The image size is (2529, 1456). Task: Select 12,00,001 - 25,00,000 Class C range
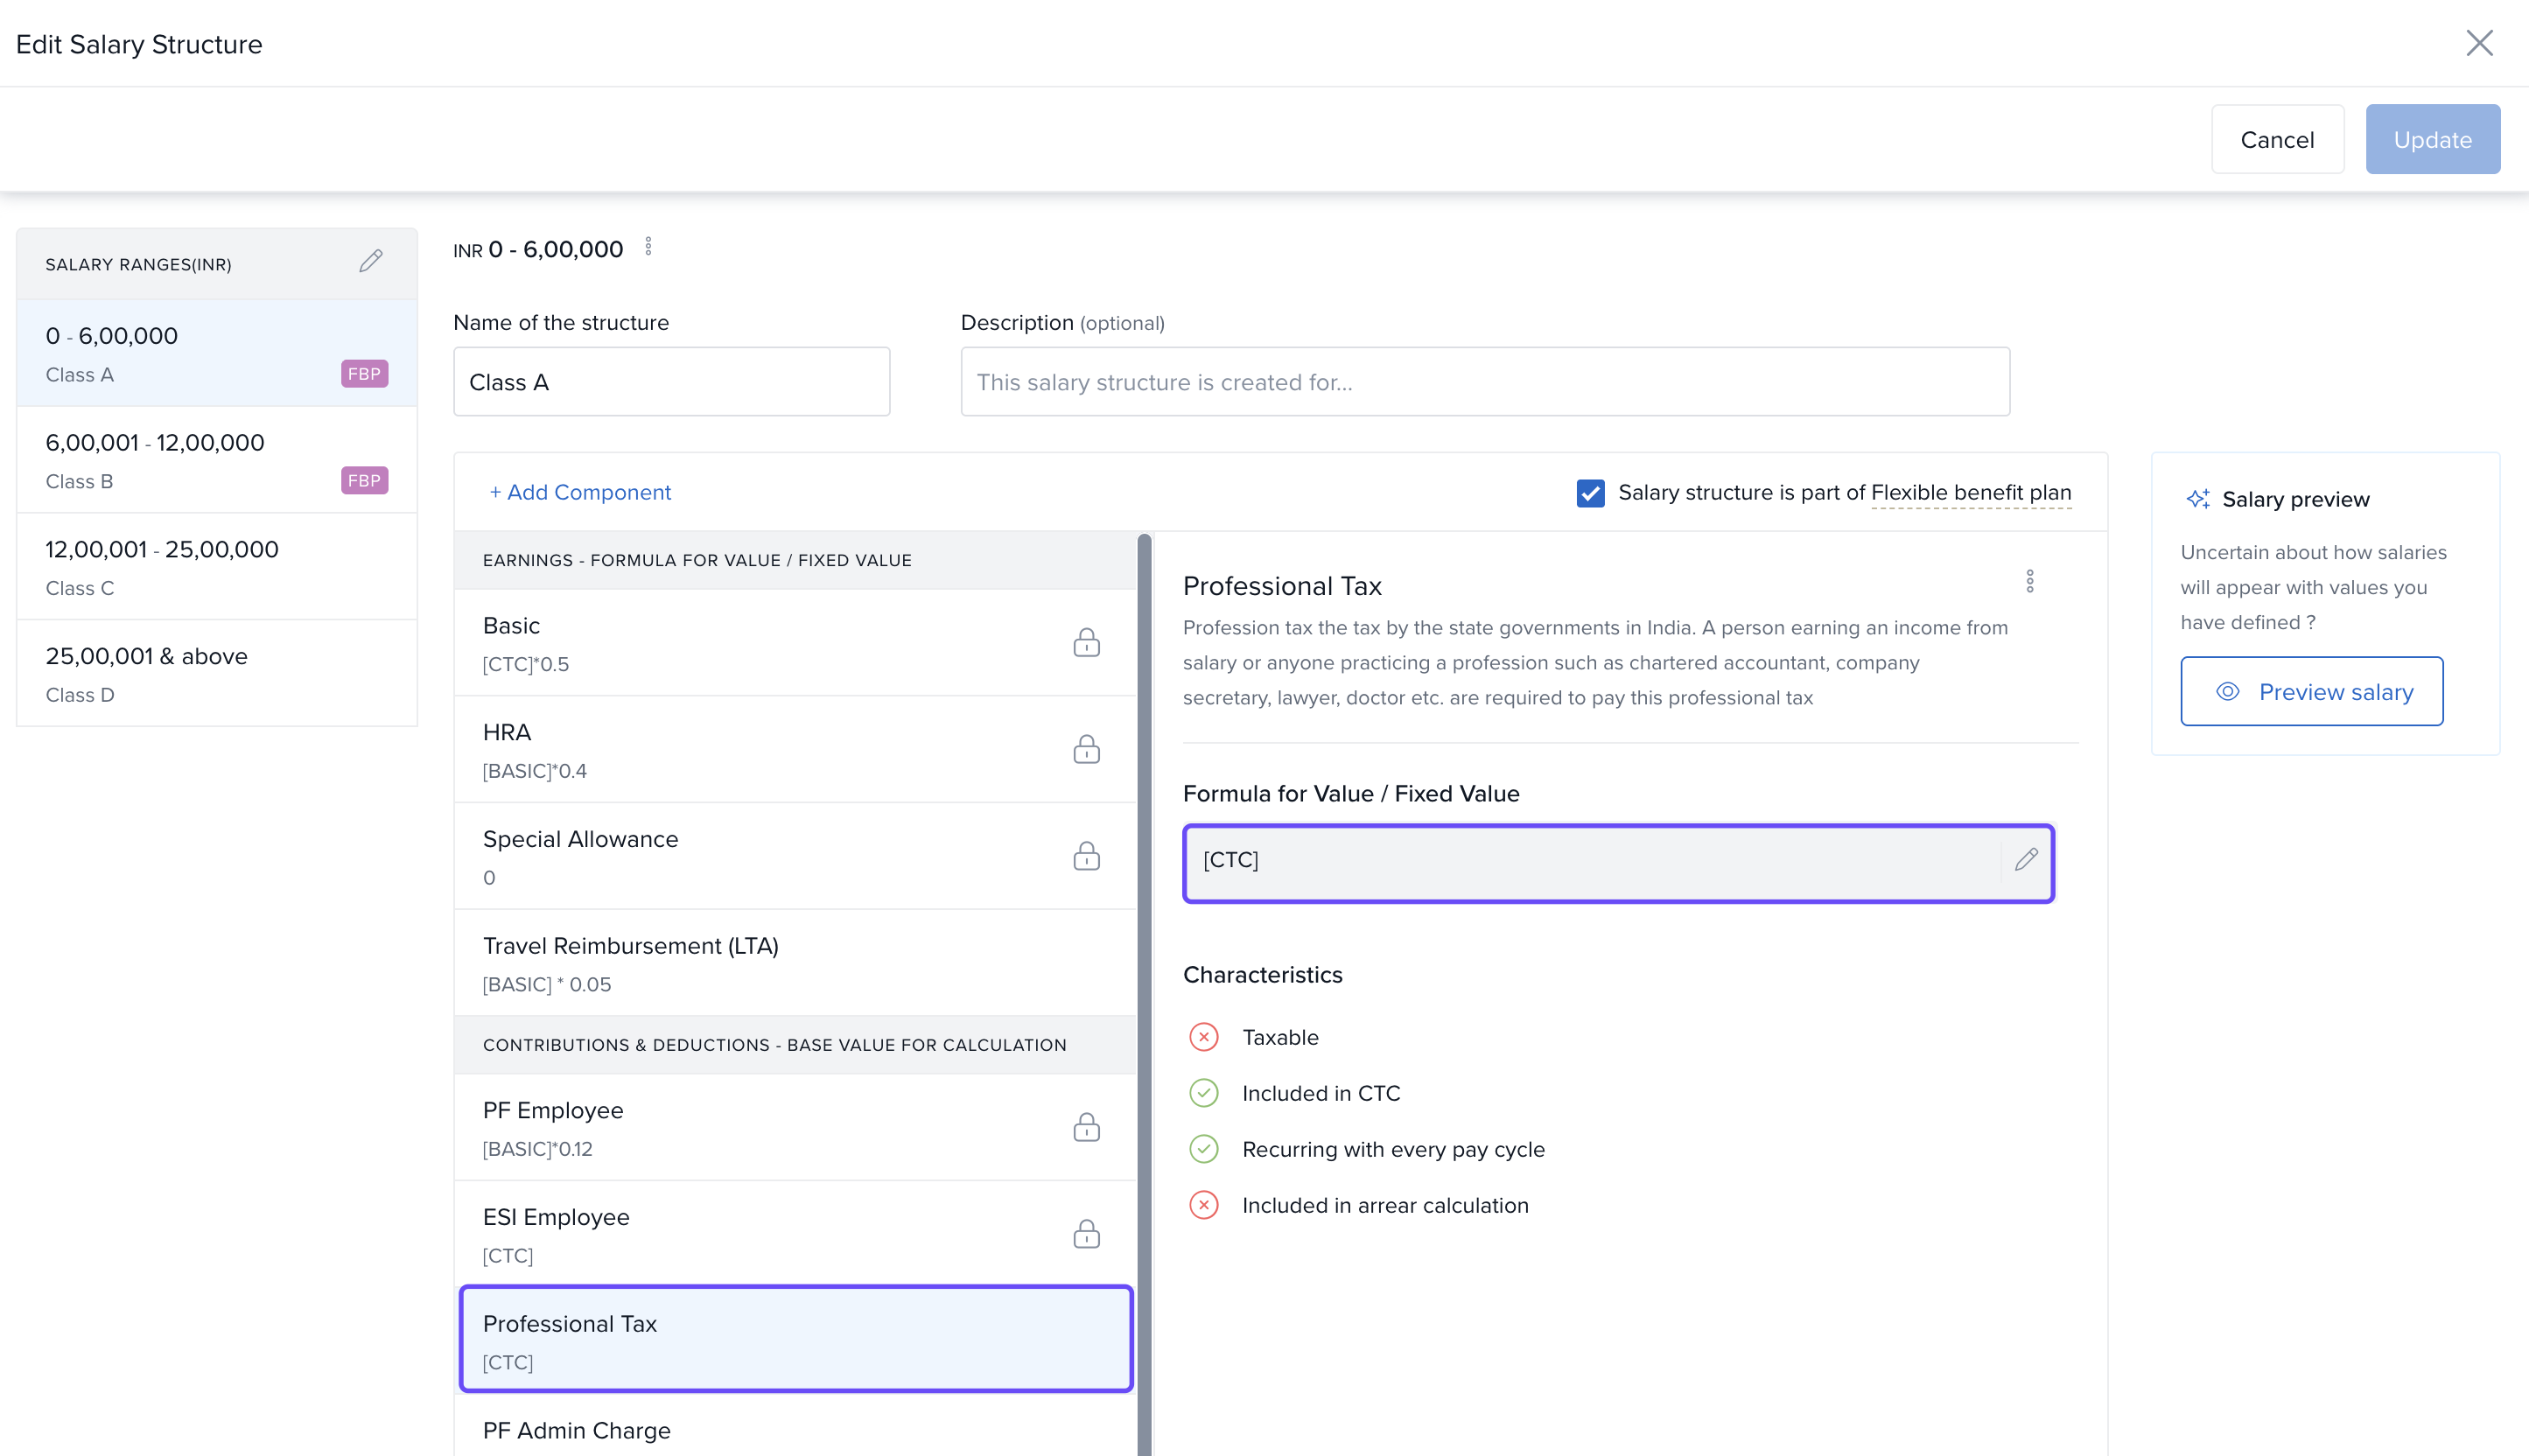[216, 567]
